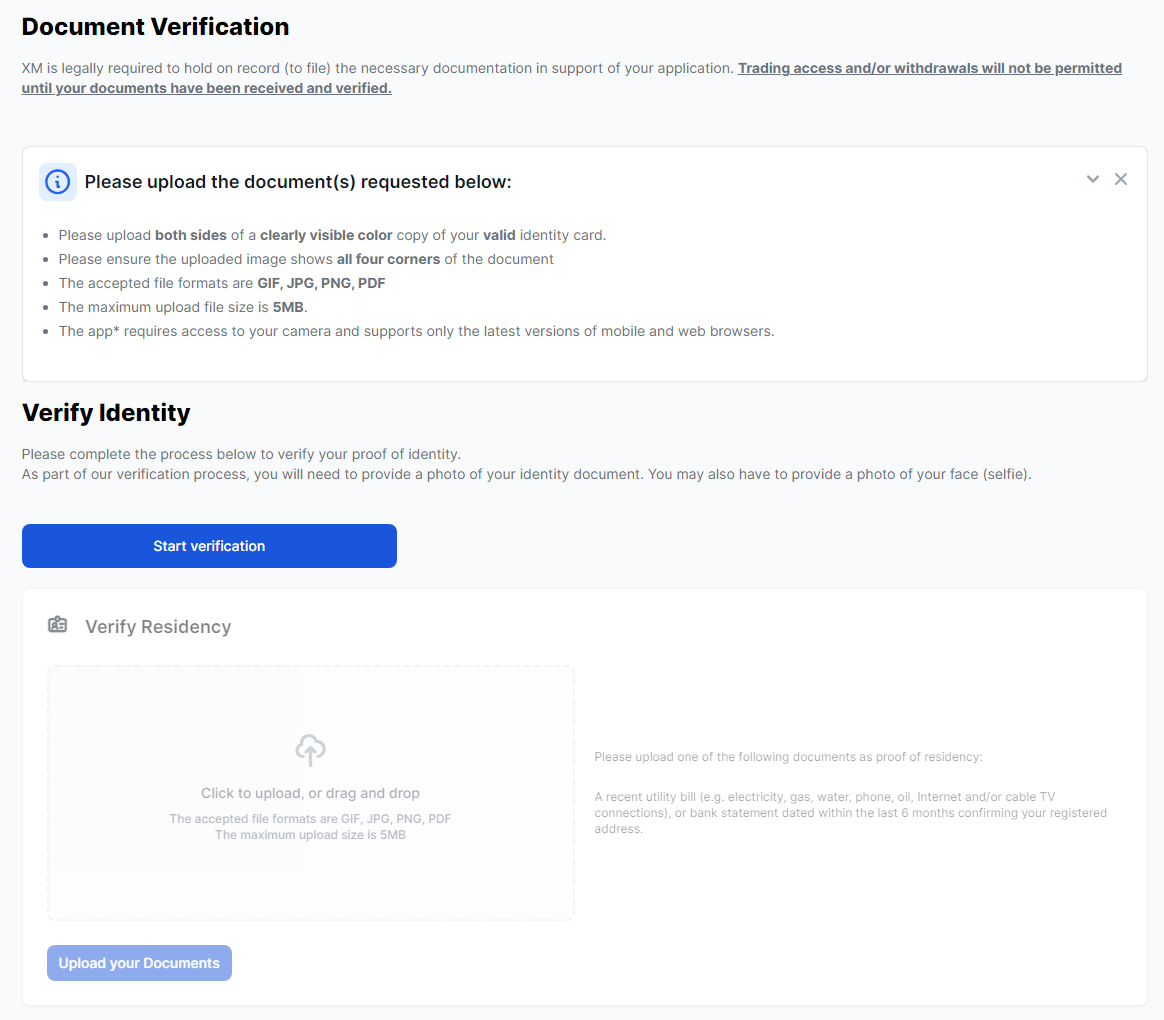
Task: Click the accepted file formats line in dropzone
Action: [310, 819]
